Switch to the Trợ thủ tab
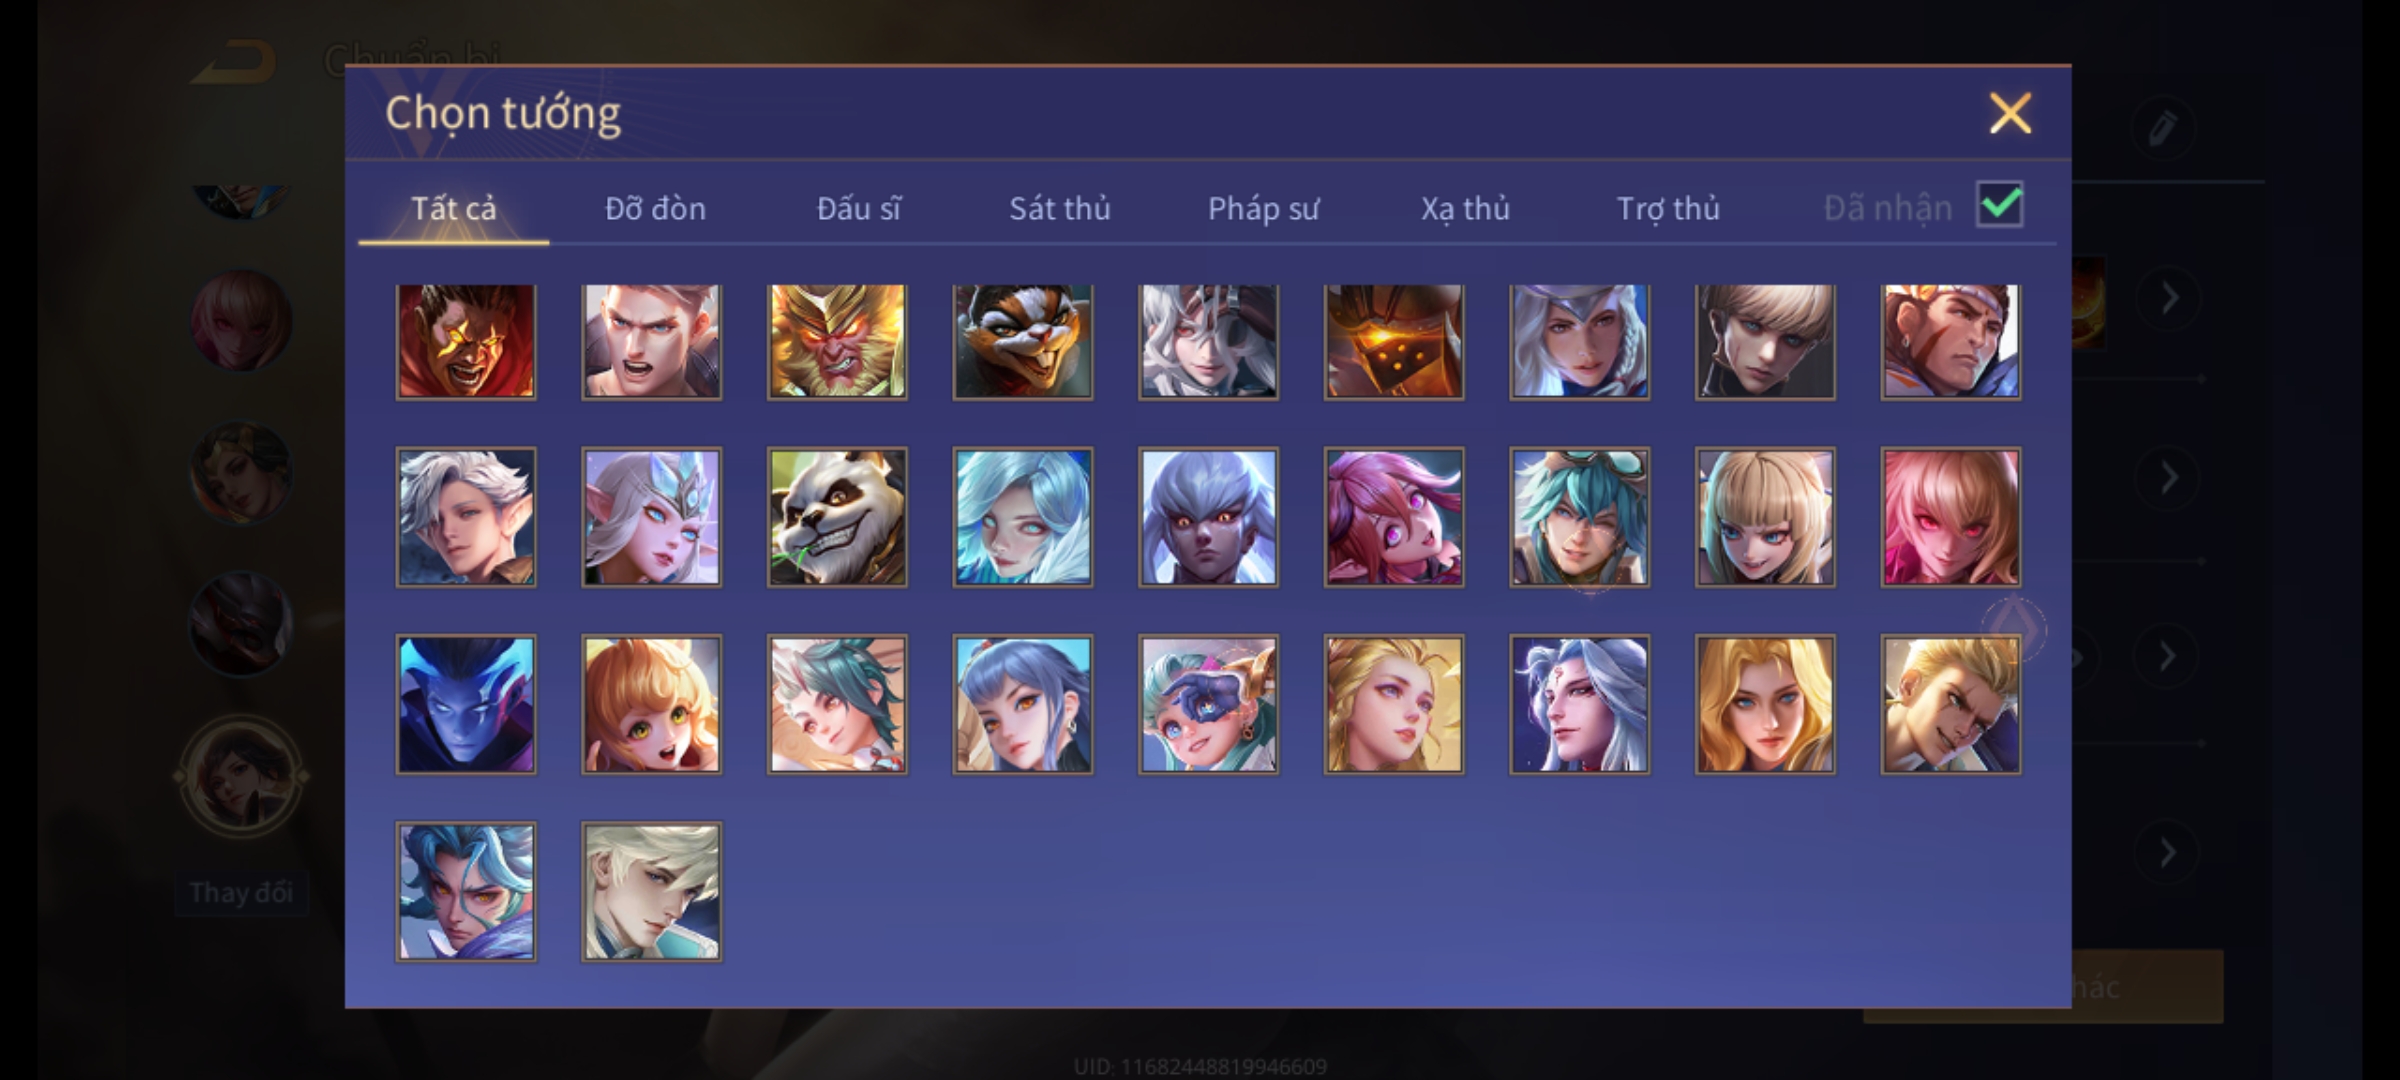The height and width of the screenshot is (1080, 2400). click(1668, 208)
